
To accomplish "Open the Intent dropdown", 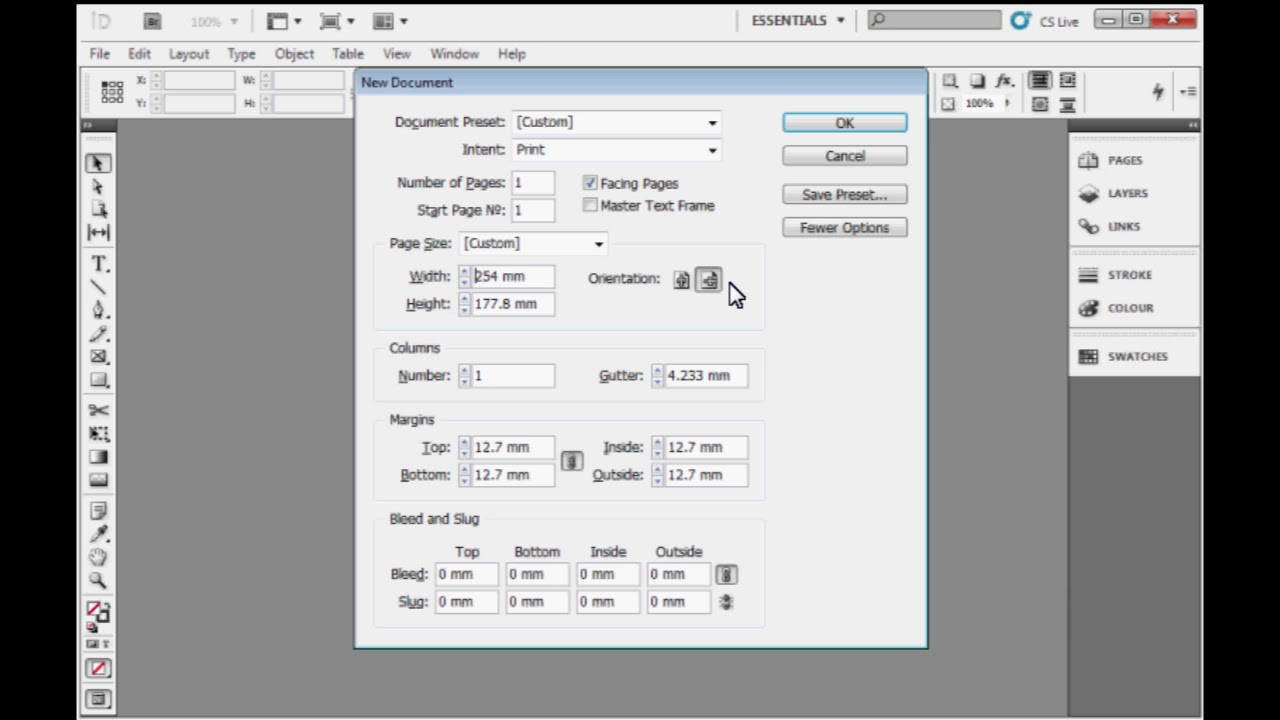I will coord(617,150).
